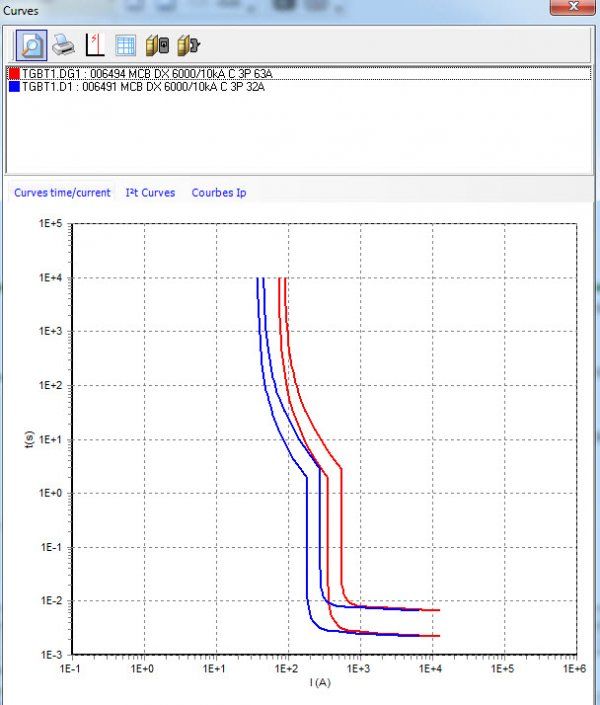
Task: Close the Curves window
Action: 574,7
